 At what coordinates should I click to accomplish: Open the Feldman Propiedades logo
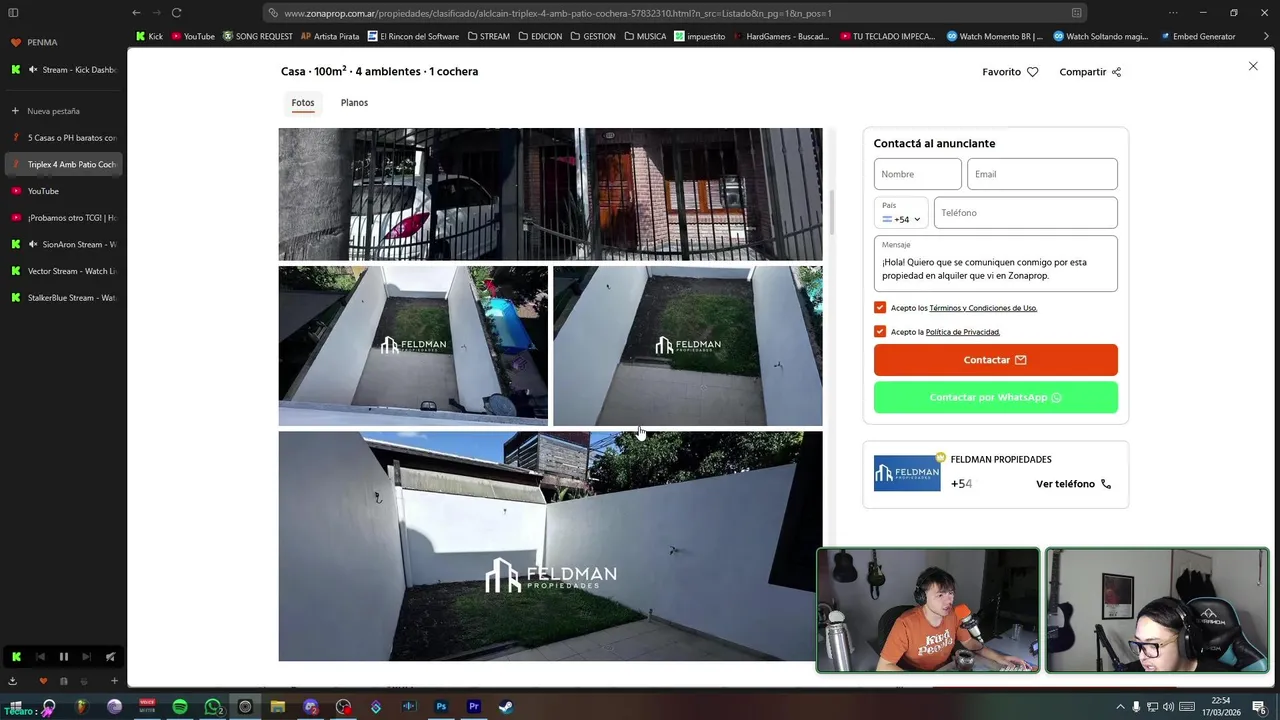click(907, 473)
